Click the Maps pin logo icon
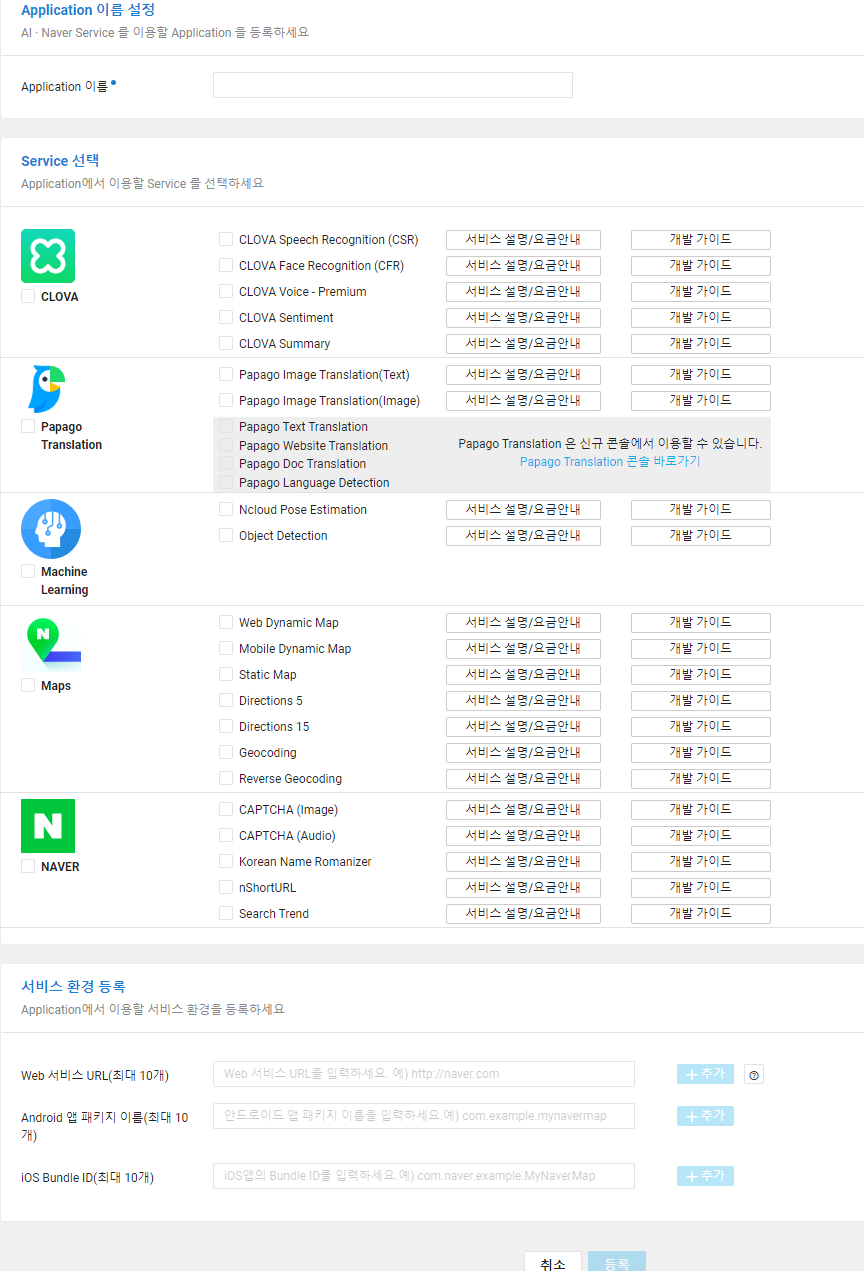Viewport: 864px width, 1271px height. [51, 645]
